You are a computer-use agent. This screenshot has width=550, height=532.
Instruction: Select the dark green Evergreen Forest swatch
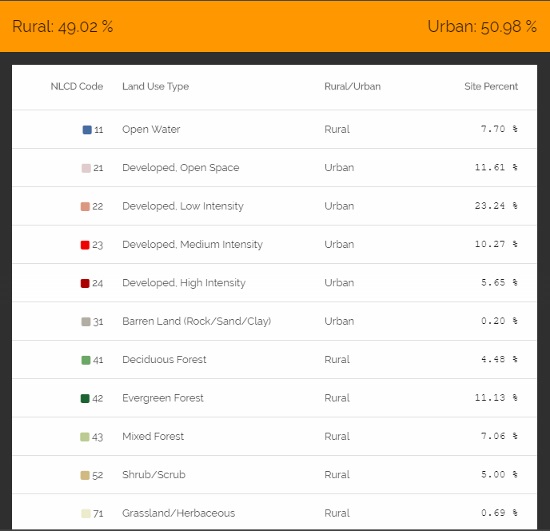pyautogui.click(x=85, y=398)
